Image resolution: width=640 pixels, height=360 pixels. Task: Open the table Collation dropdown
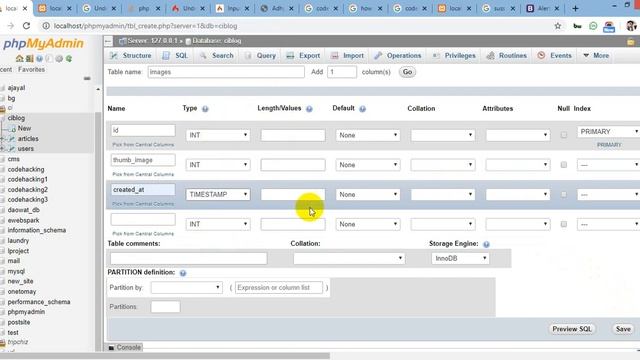(349, 258)
